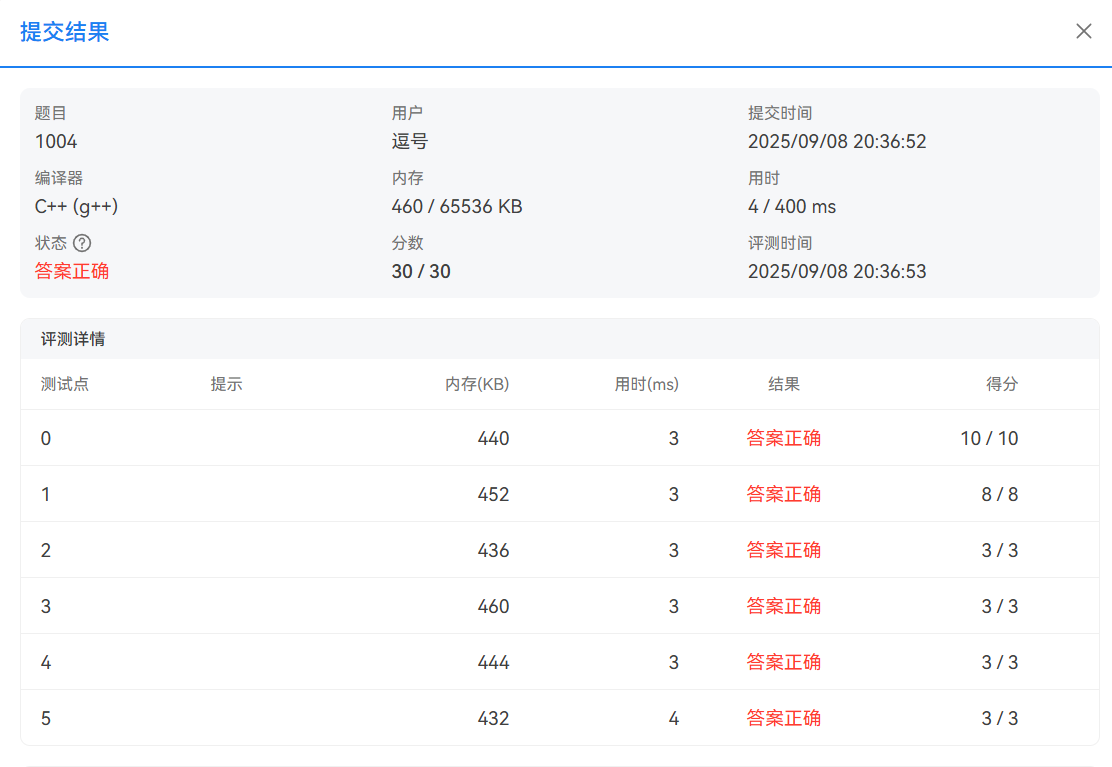Click the 题目 field label
Viewport: 1112px width, 767px height.
coord(50,113)
